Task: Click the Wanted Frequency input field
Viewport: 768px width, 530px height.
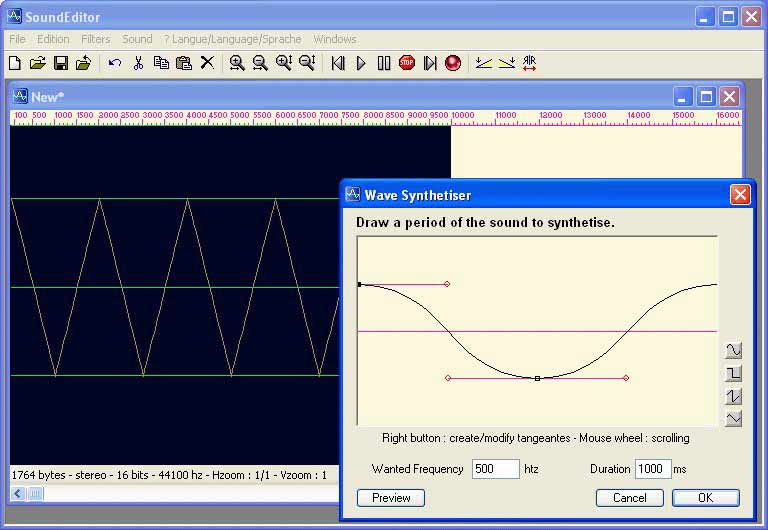Action: pyautogui.click(x=495, y=469)
